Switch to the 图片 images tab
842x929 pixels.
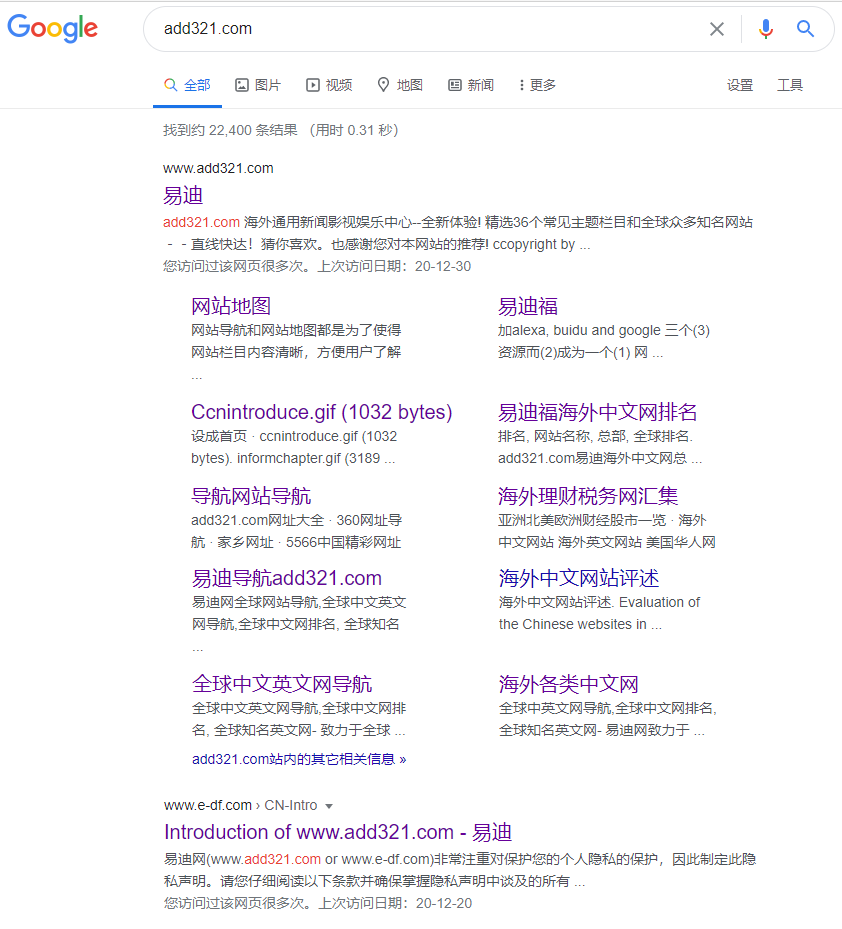258,85
